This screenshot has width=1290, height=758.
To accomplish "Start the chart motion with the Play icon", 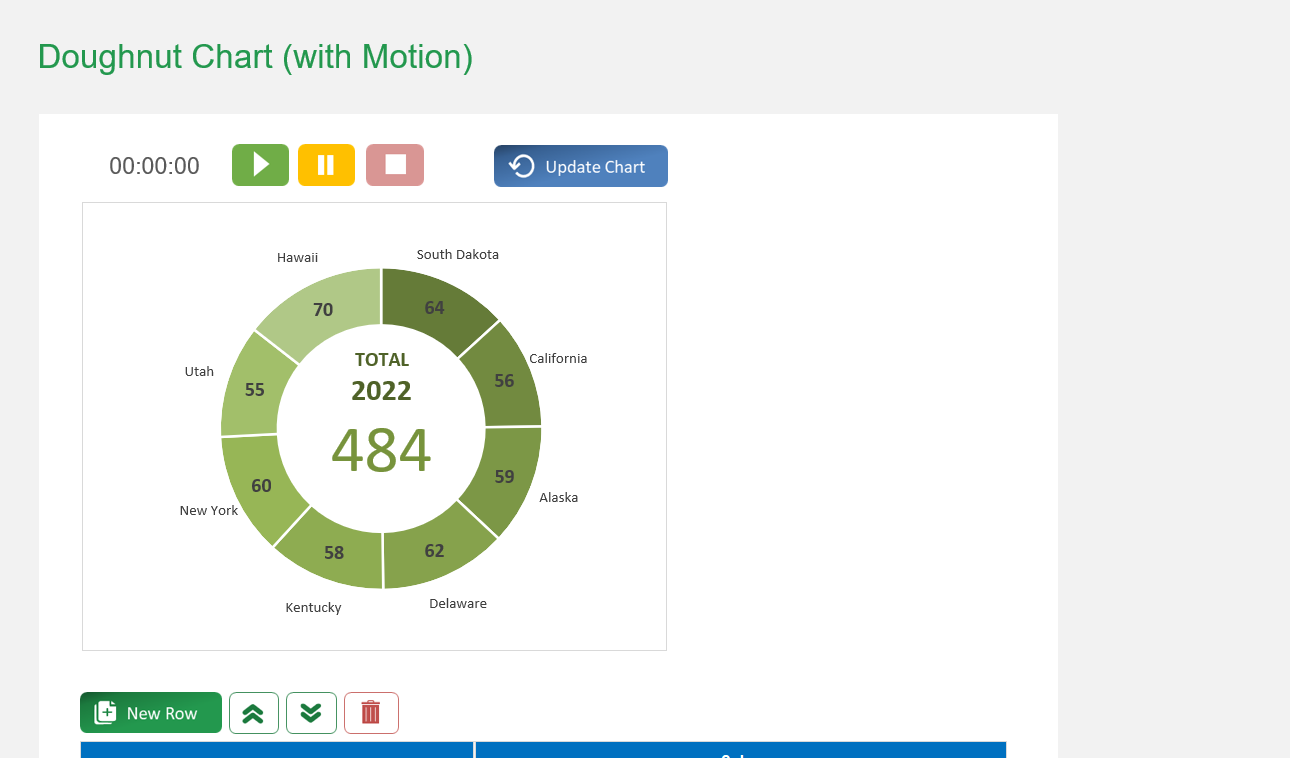I will point(260,164).
